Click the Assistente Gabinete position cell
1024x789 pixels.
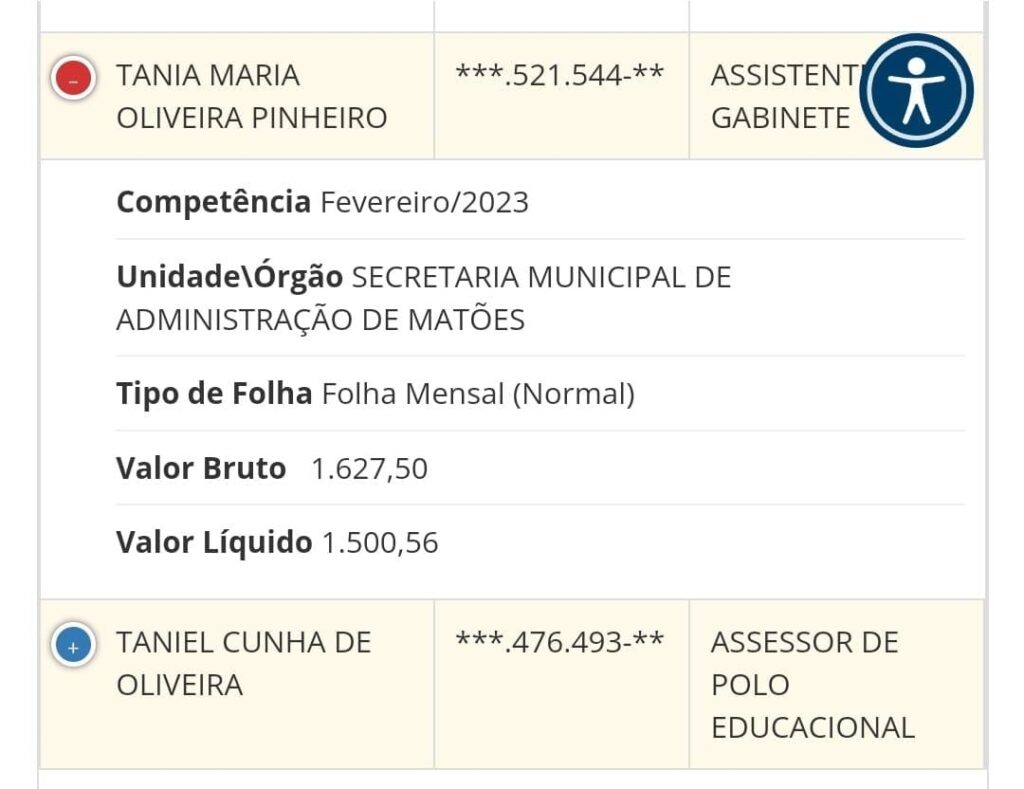pos(780,97)
